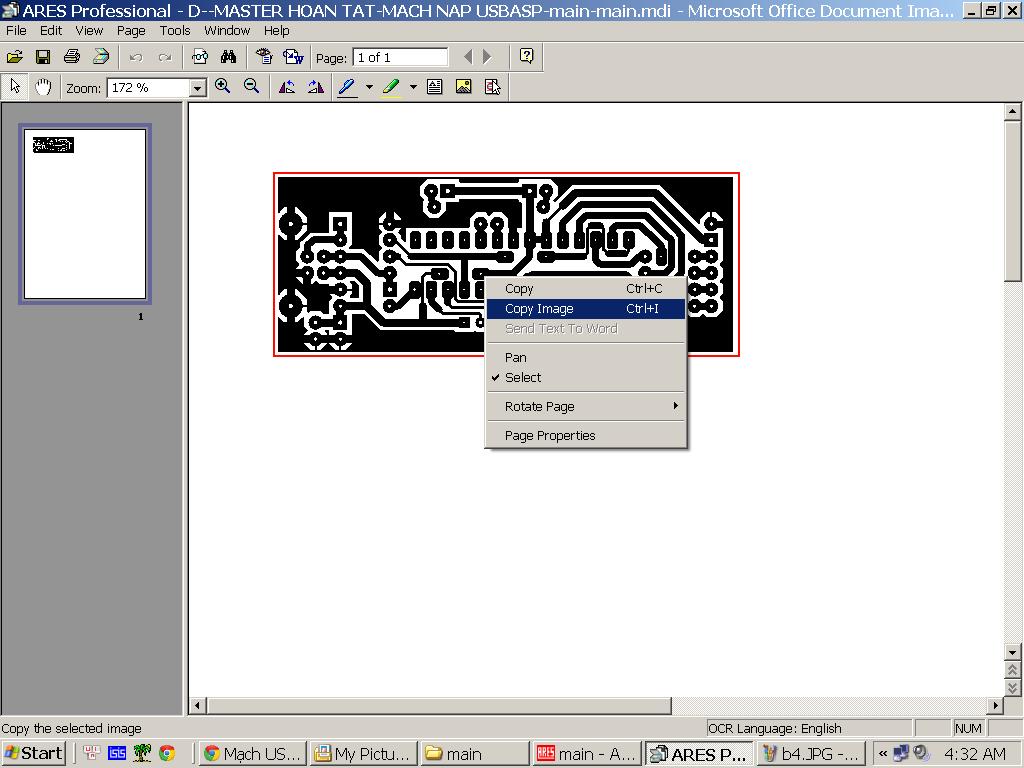Click the Reading View glasses icon
This screenshot has height=768, width=1024.
tap(200, 57)
